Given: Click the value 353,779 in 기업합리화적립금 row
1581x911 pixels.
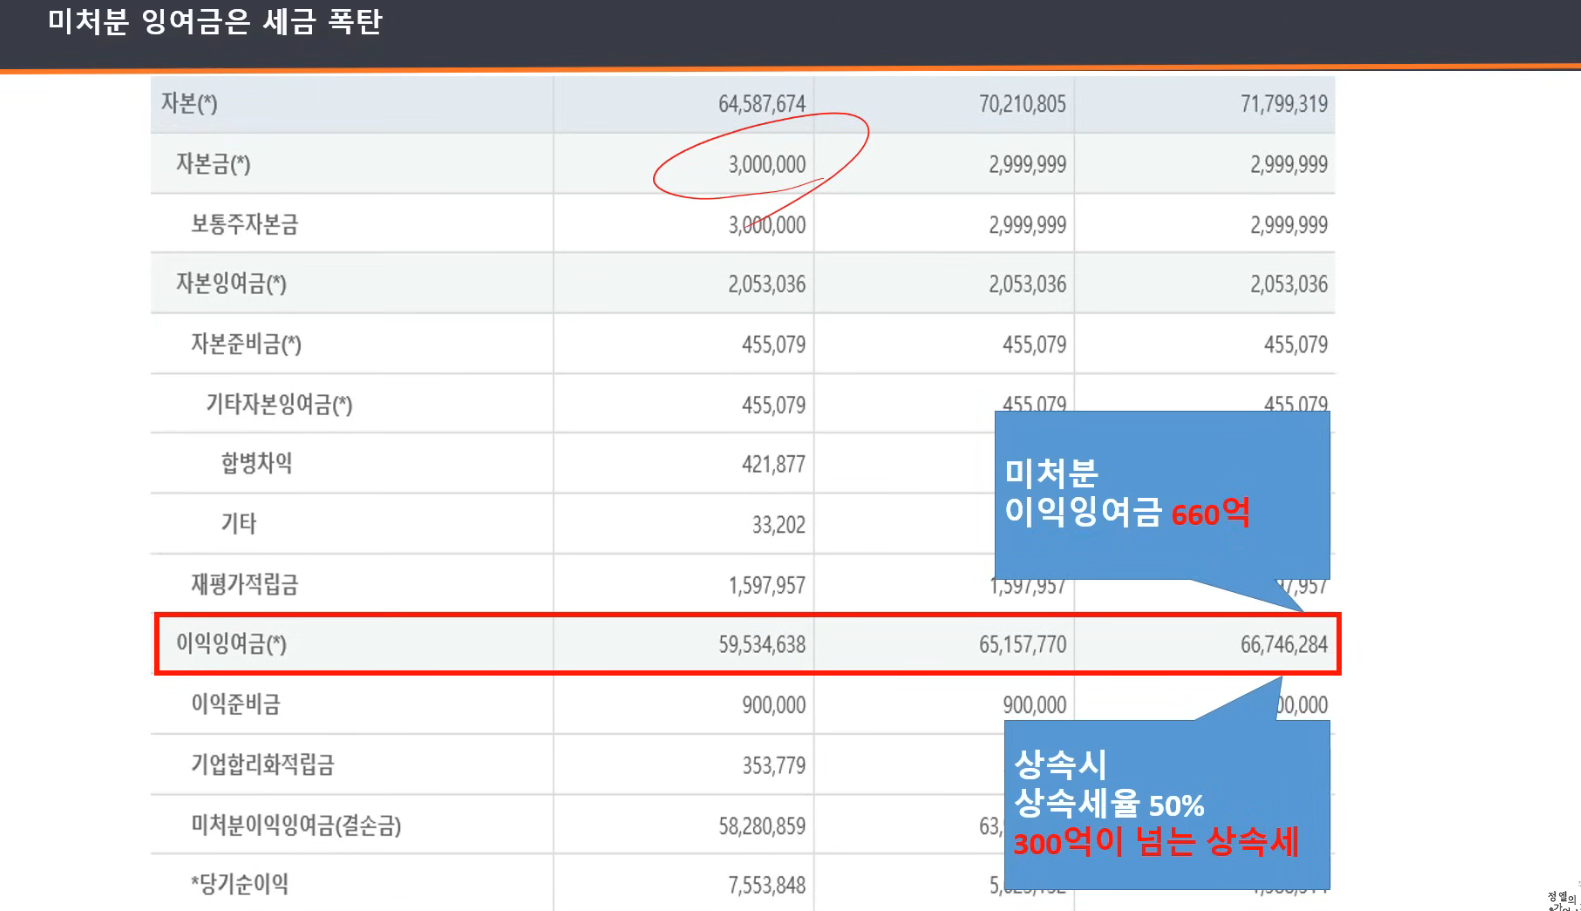Looking at the screenshot, I should click(773, 766).
